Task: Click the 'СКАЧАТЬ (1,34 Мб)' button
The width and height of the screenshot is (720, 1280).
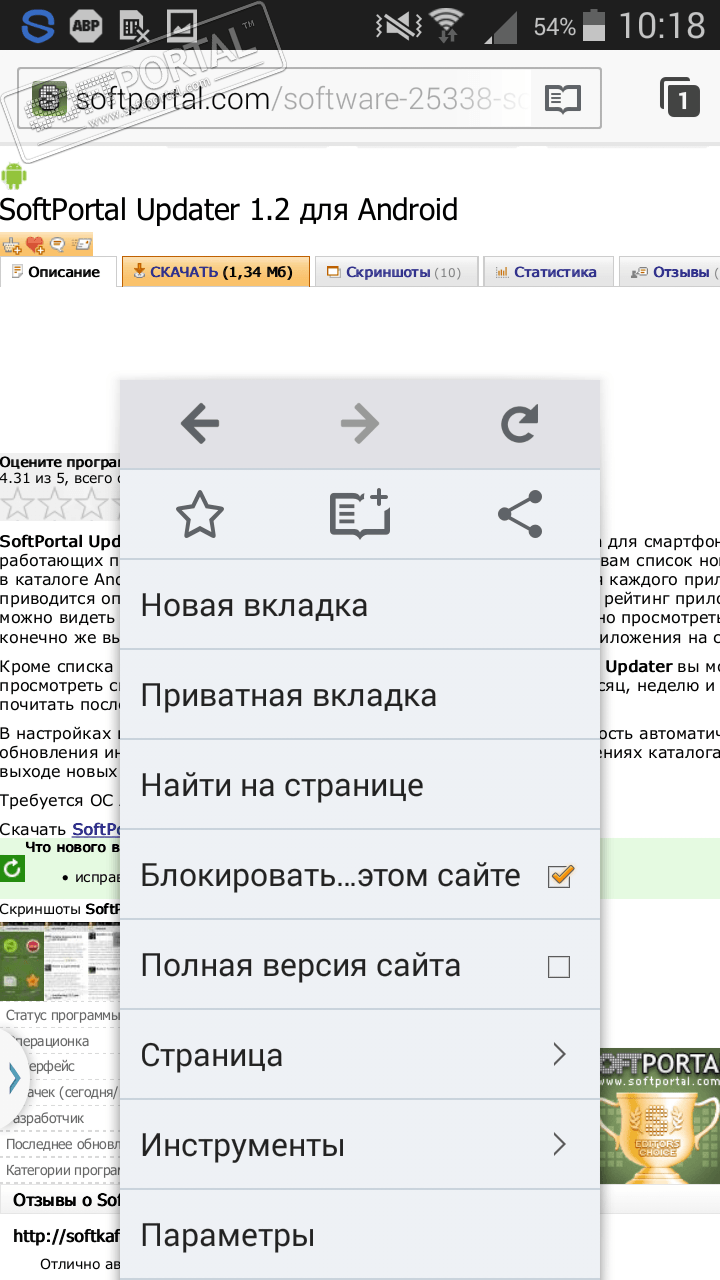Action: 214,272
